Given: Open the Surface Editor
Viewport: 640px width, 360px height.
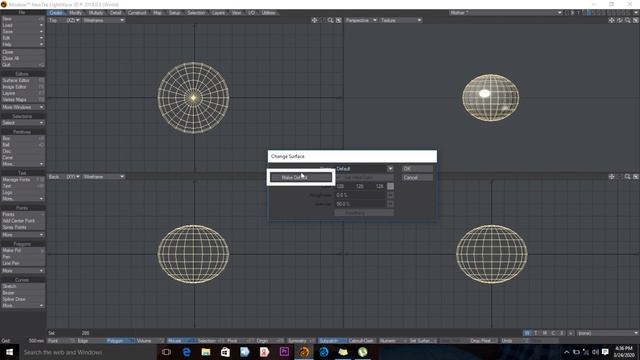Looking at the screenshot, I should [23, 80].
